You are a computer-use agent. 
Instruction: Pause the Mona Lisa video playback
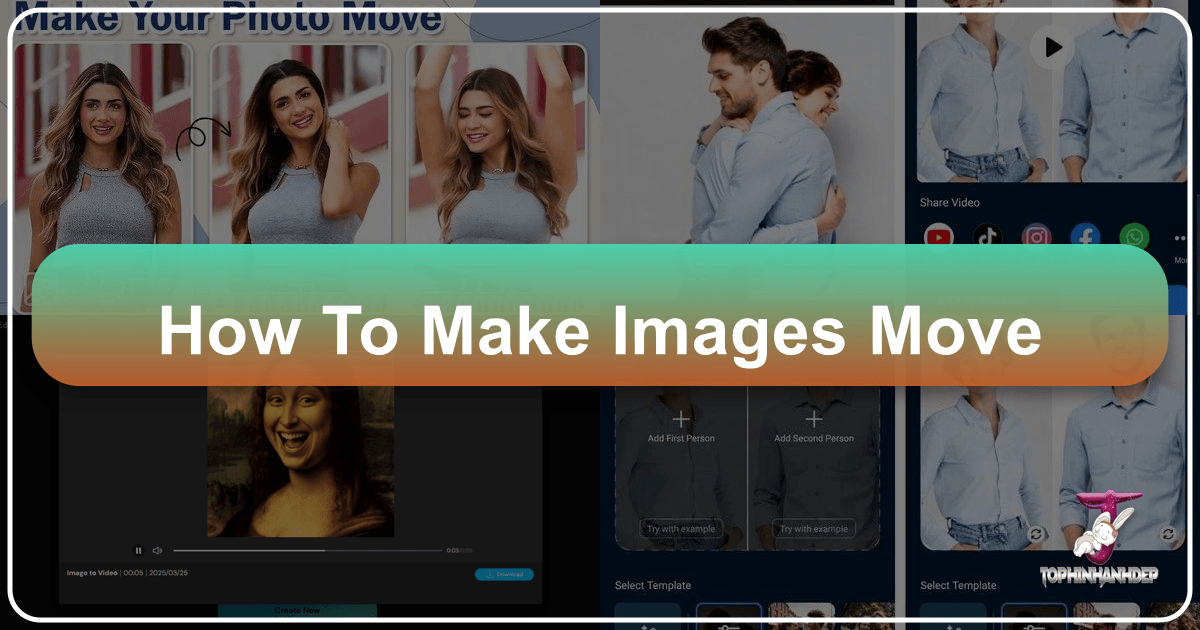coord(138,550)
